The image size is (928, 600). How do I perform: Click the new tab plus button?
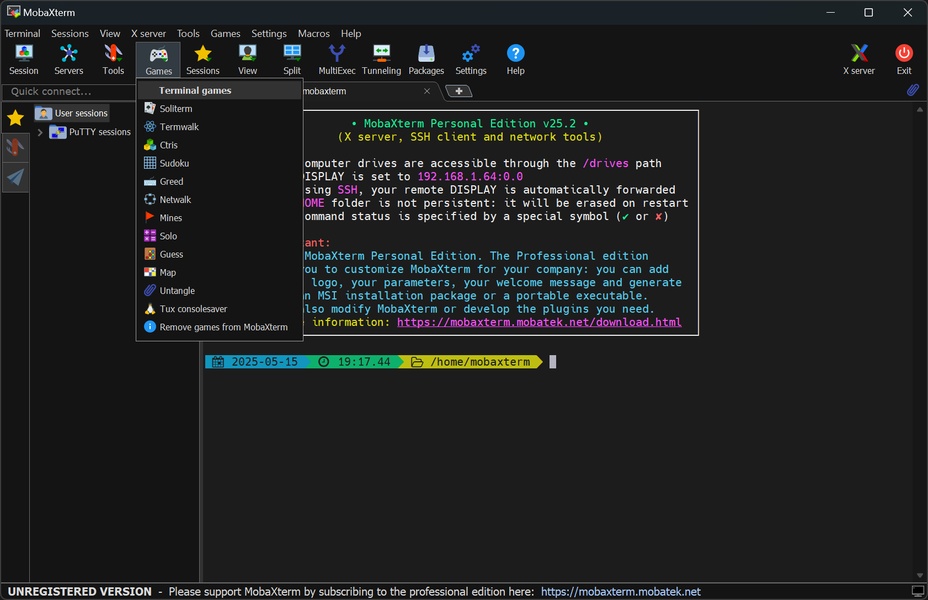point(458,91)
